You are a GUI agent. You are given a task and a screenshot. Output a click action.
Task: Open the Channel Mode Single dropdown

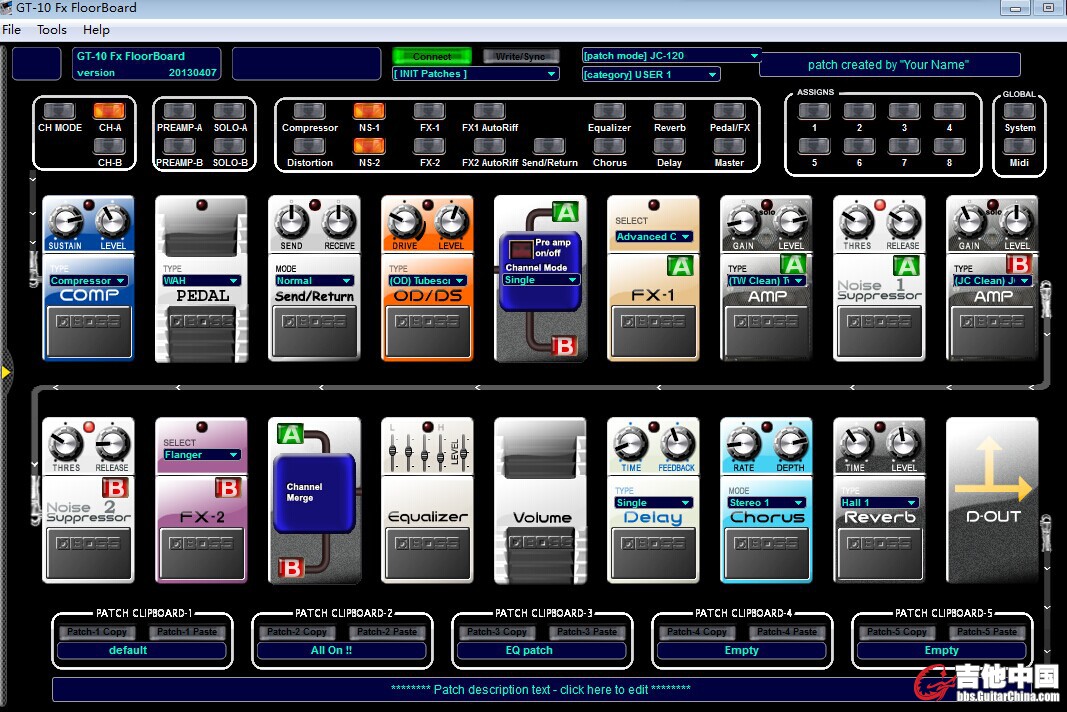pos(540,280)
